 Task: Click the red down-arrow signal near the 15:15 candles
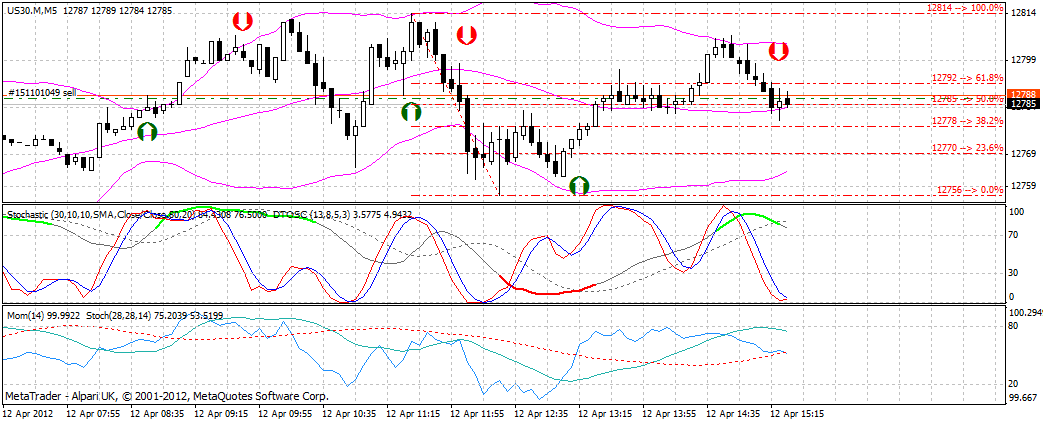coord(780,51)
